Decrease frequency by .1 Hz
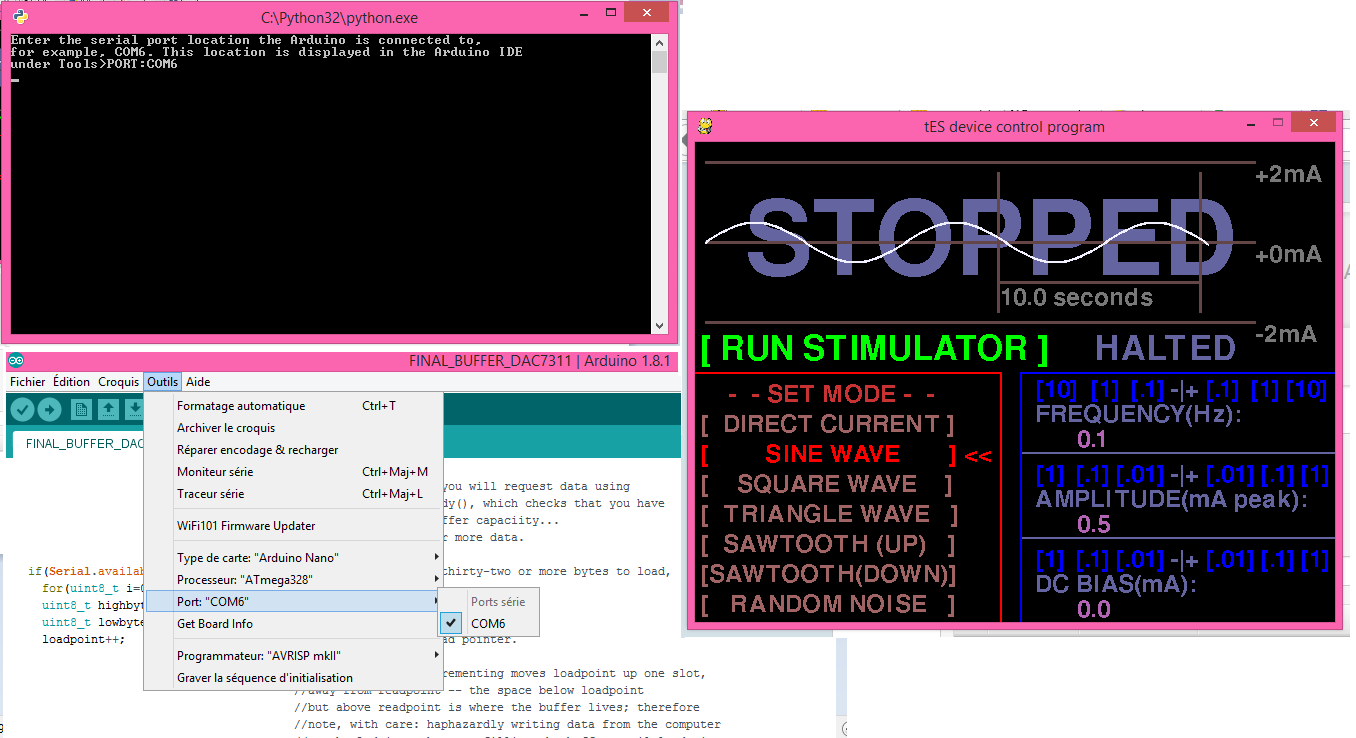Viewport: 1356px width, 738px height. 1148,390
